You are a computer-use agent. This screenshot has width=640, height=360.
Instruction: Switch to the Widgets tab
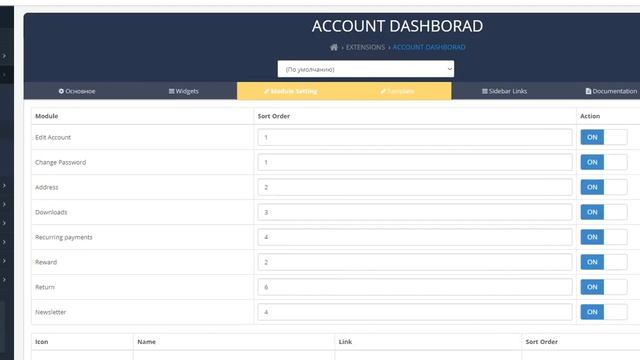tap(184, 91)
